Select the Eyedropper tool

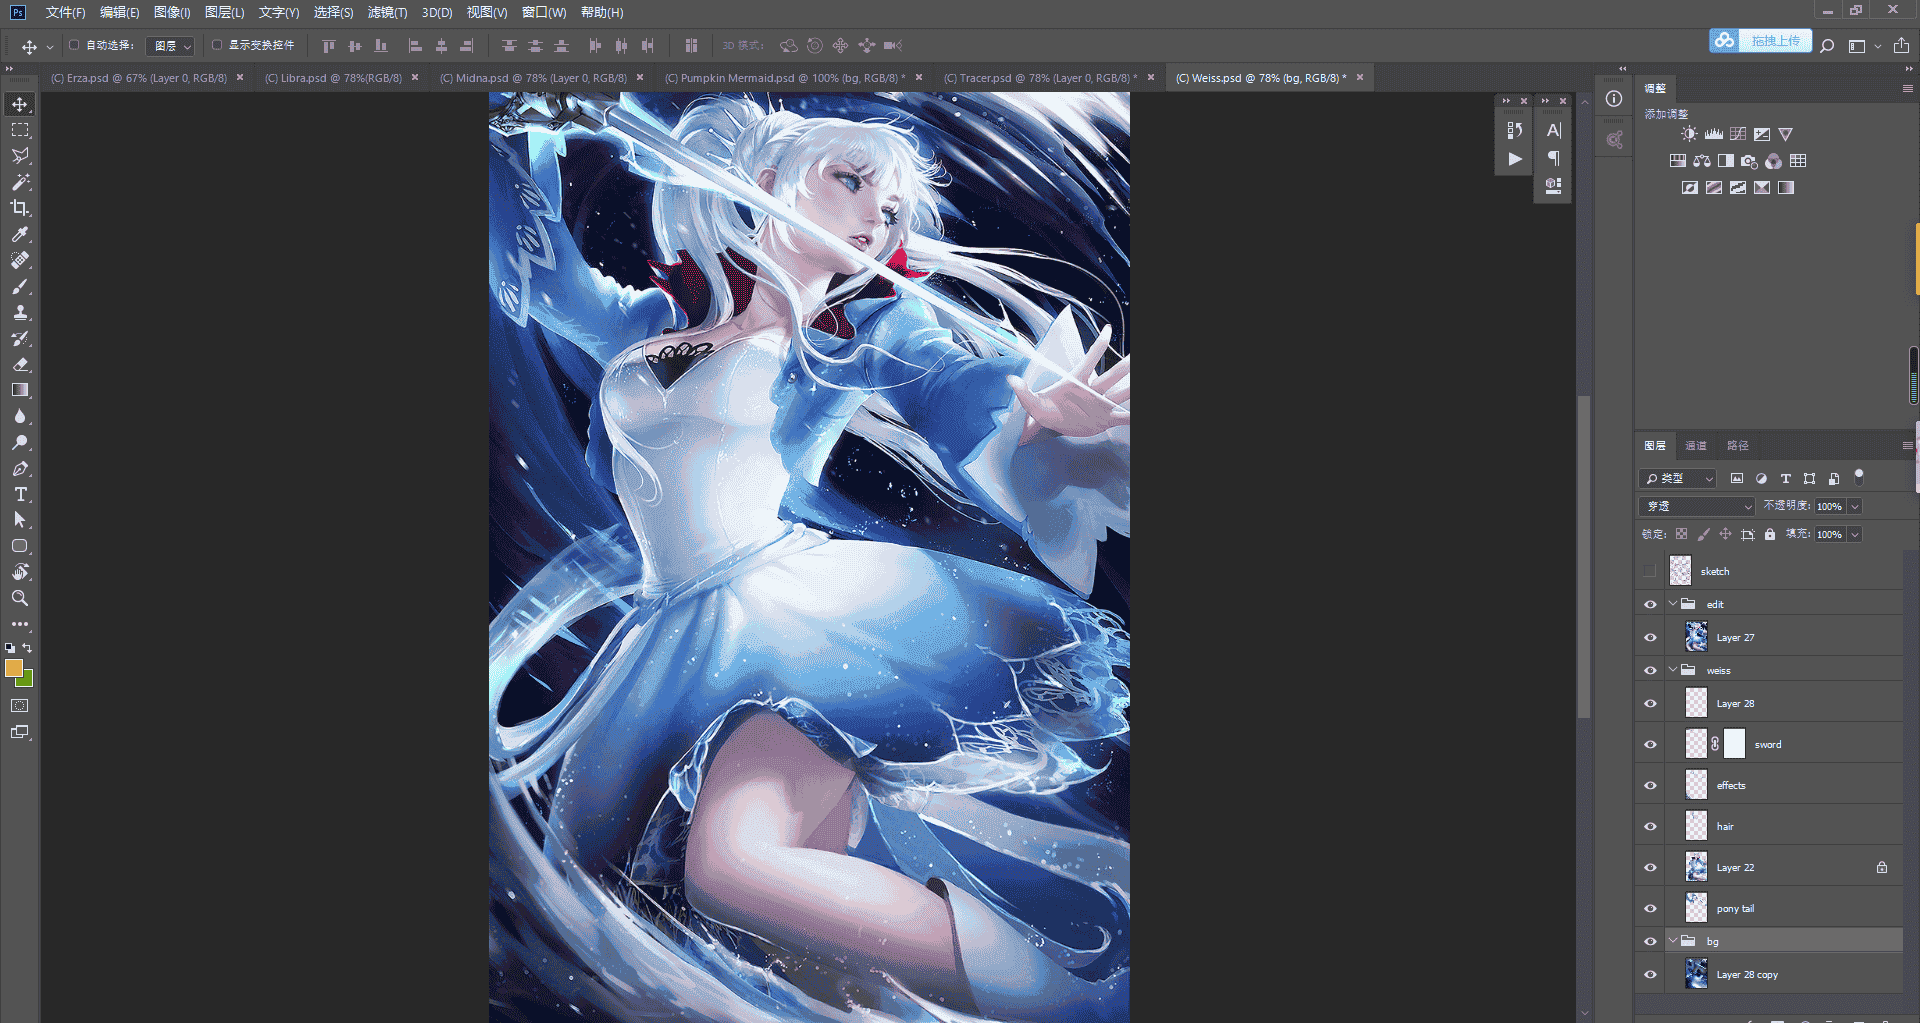click(x=20, y=234)
